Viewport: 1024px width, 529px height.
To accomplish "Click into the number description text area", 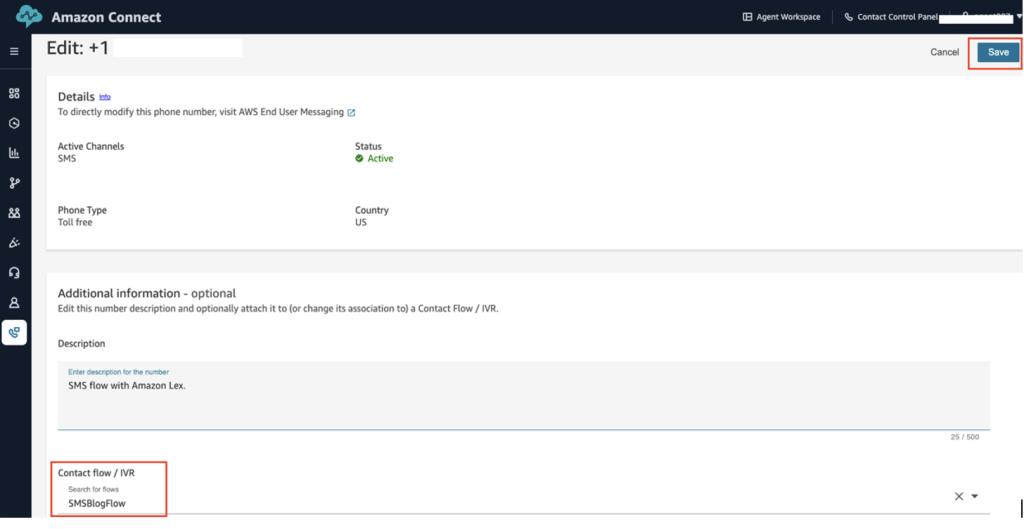I will point(524,395).
